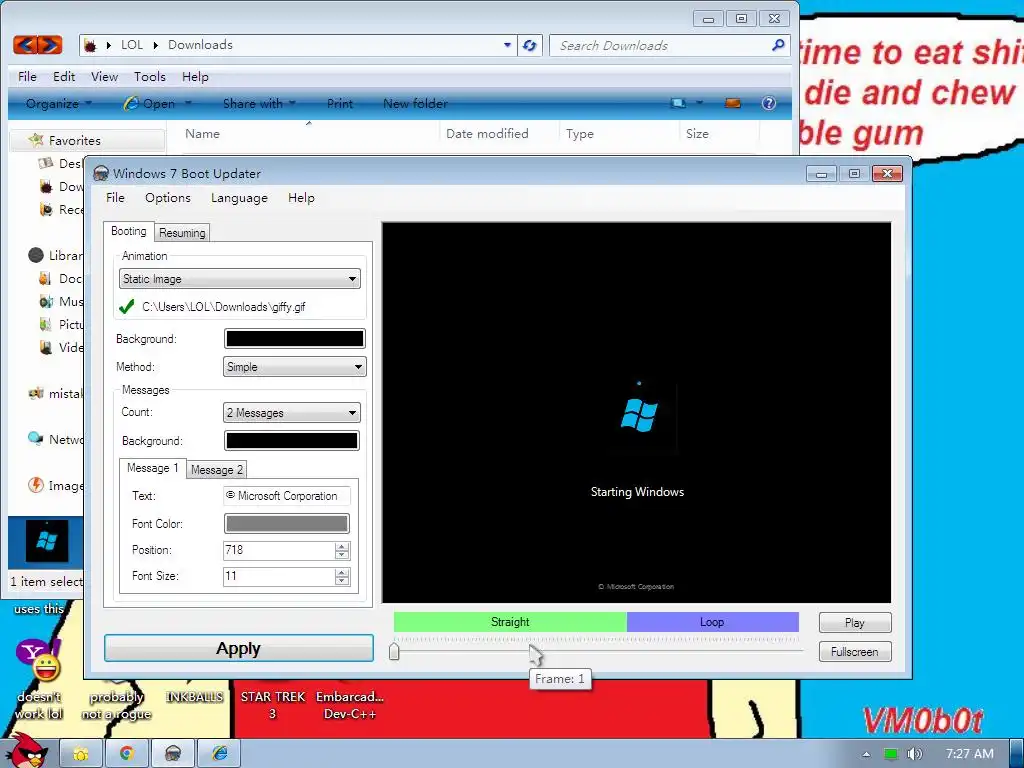1024x768 pixels.
Task: Increase the Position value with up arrow
Action: pyautogui.click(x=342, y=546)
